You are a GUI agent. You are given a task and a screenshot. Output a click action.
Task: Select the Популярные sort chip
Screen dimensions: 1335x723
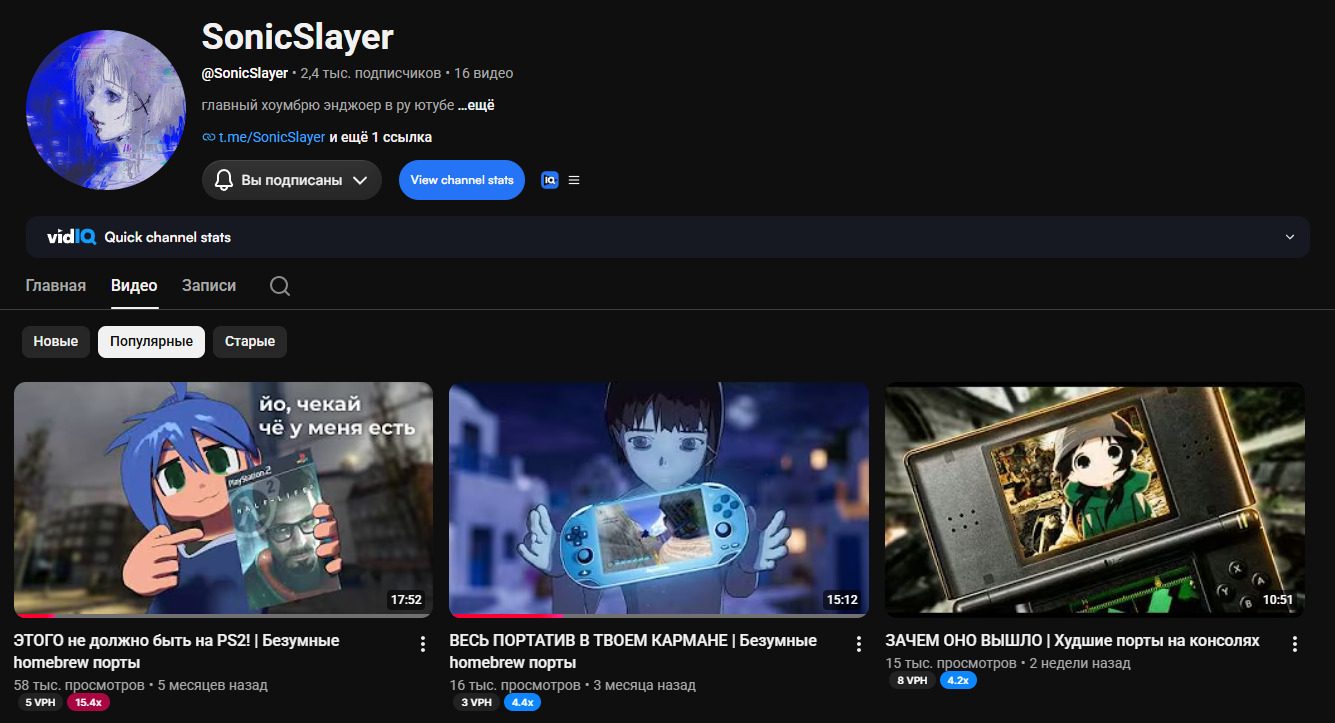coord(152,342)
